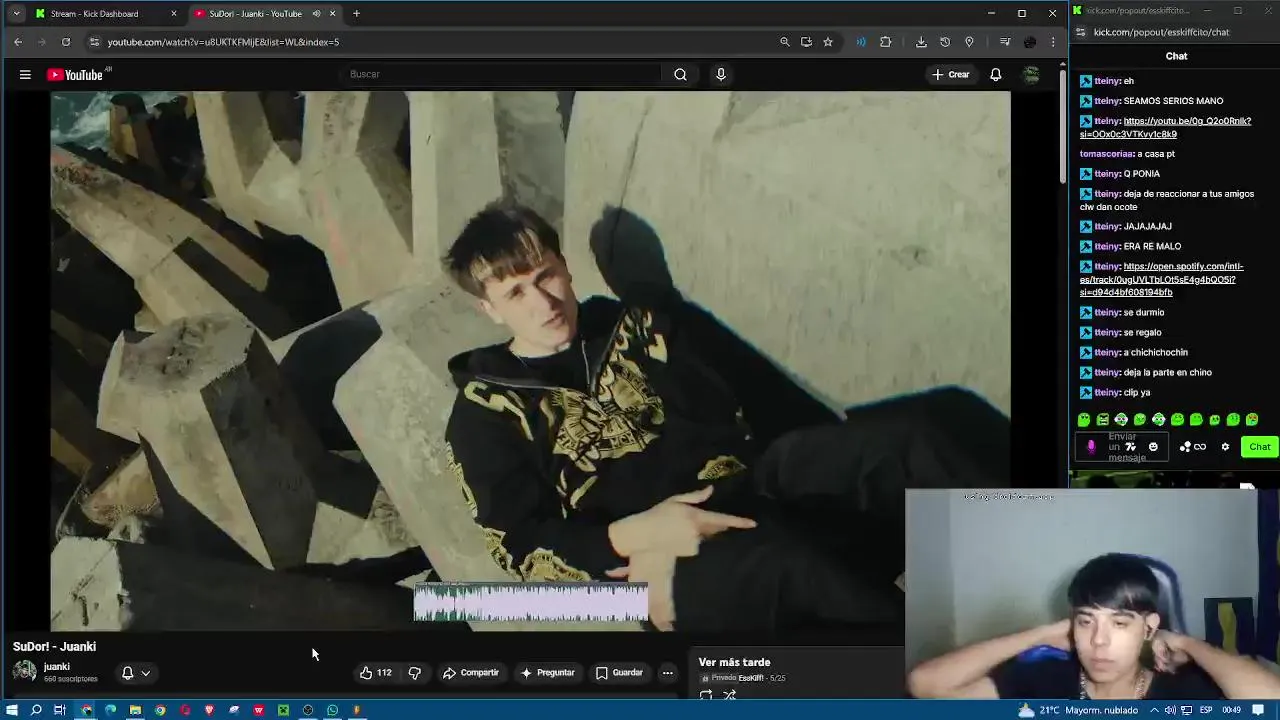Open more actions three-dot menu under video

pyautogui.click(x=667, y=673)
